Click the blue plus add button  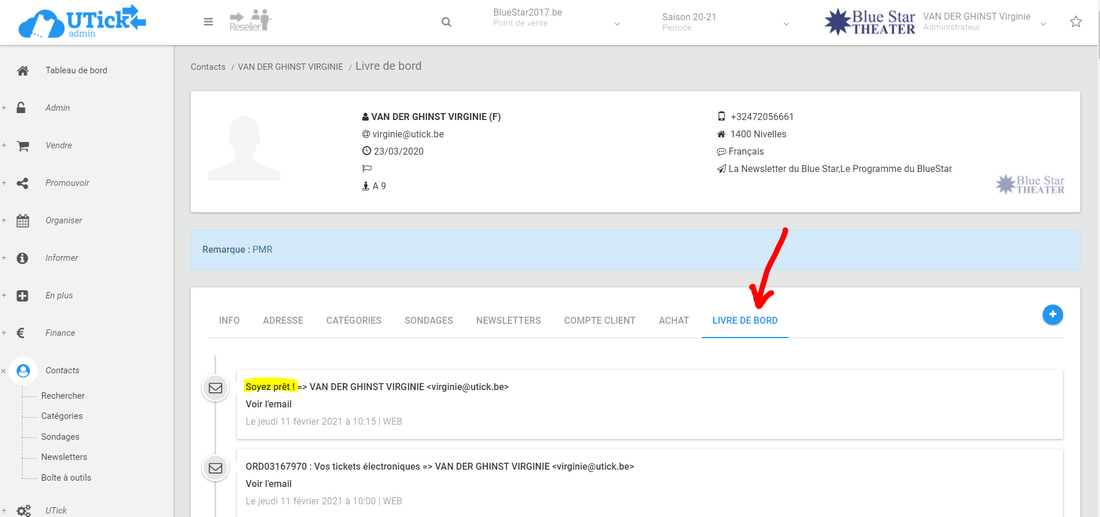pyautogui.click(x=1052, y=315)
